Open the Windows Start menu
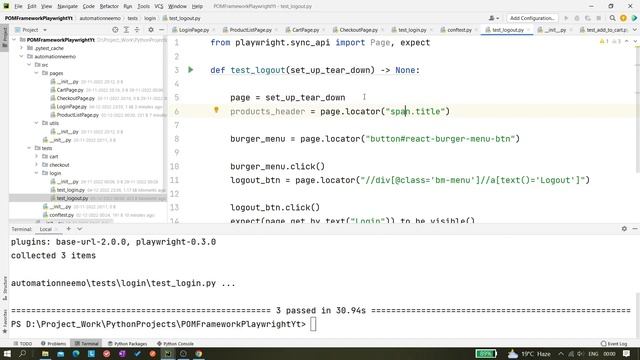Image resolution: width=640 pixels, height=360 pixels. click(7, 353)
